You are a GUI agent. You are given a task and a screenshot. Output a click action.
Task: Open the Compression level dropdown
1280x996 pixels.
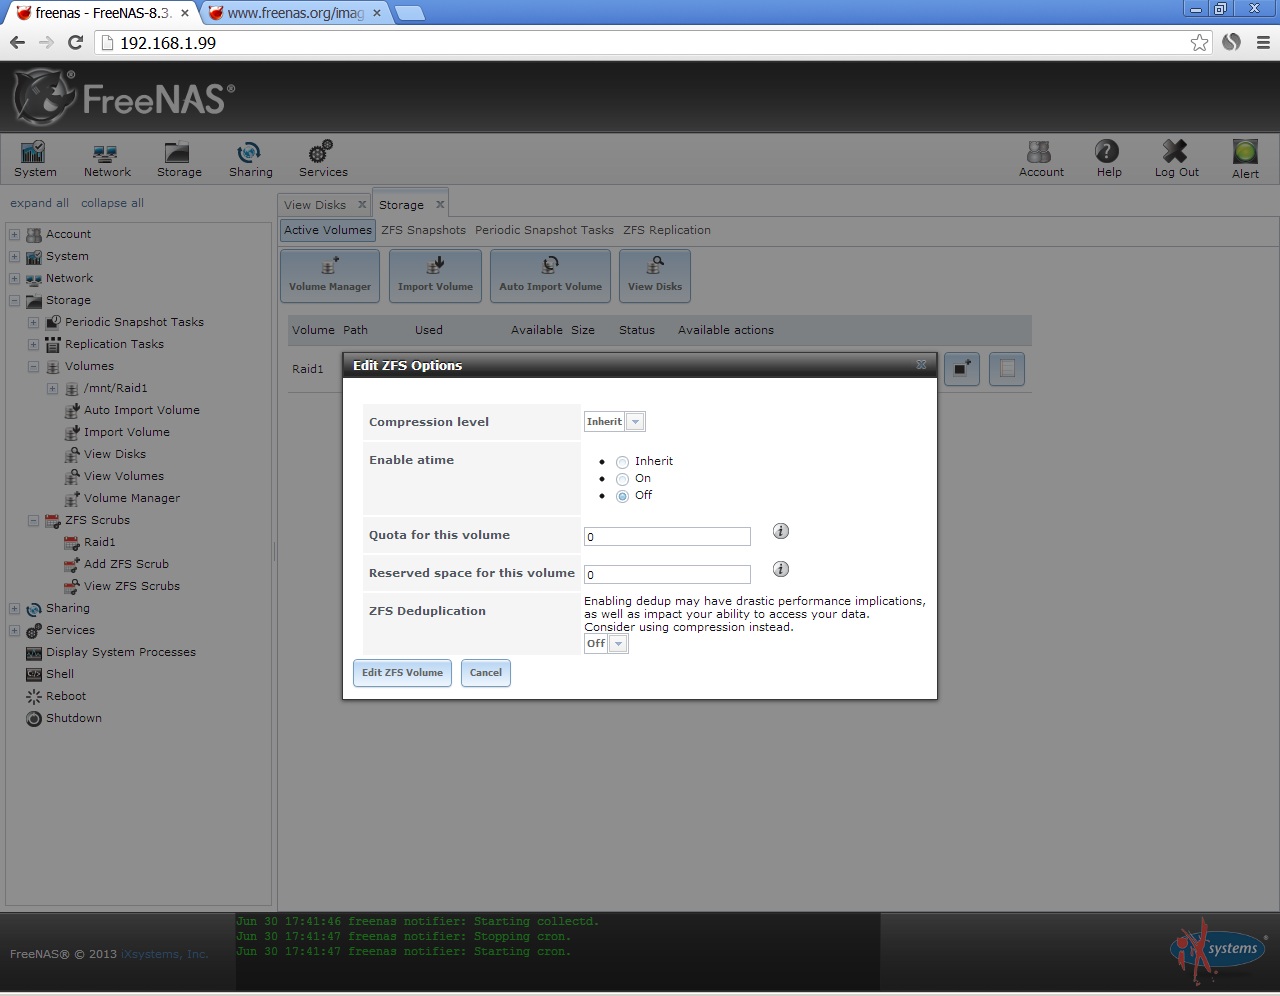pyautogui.click(x=637, y=421)
